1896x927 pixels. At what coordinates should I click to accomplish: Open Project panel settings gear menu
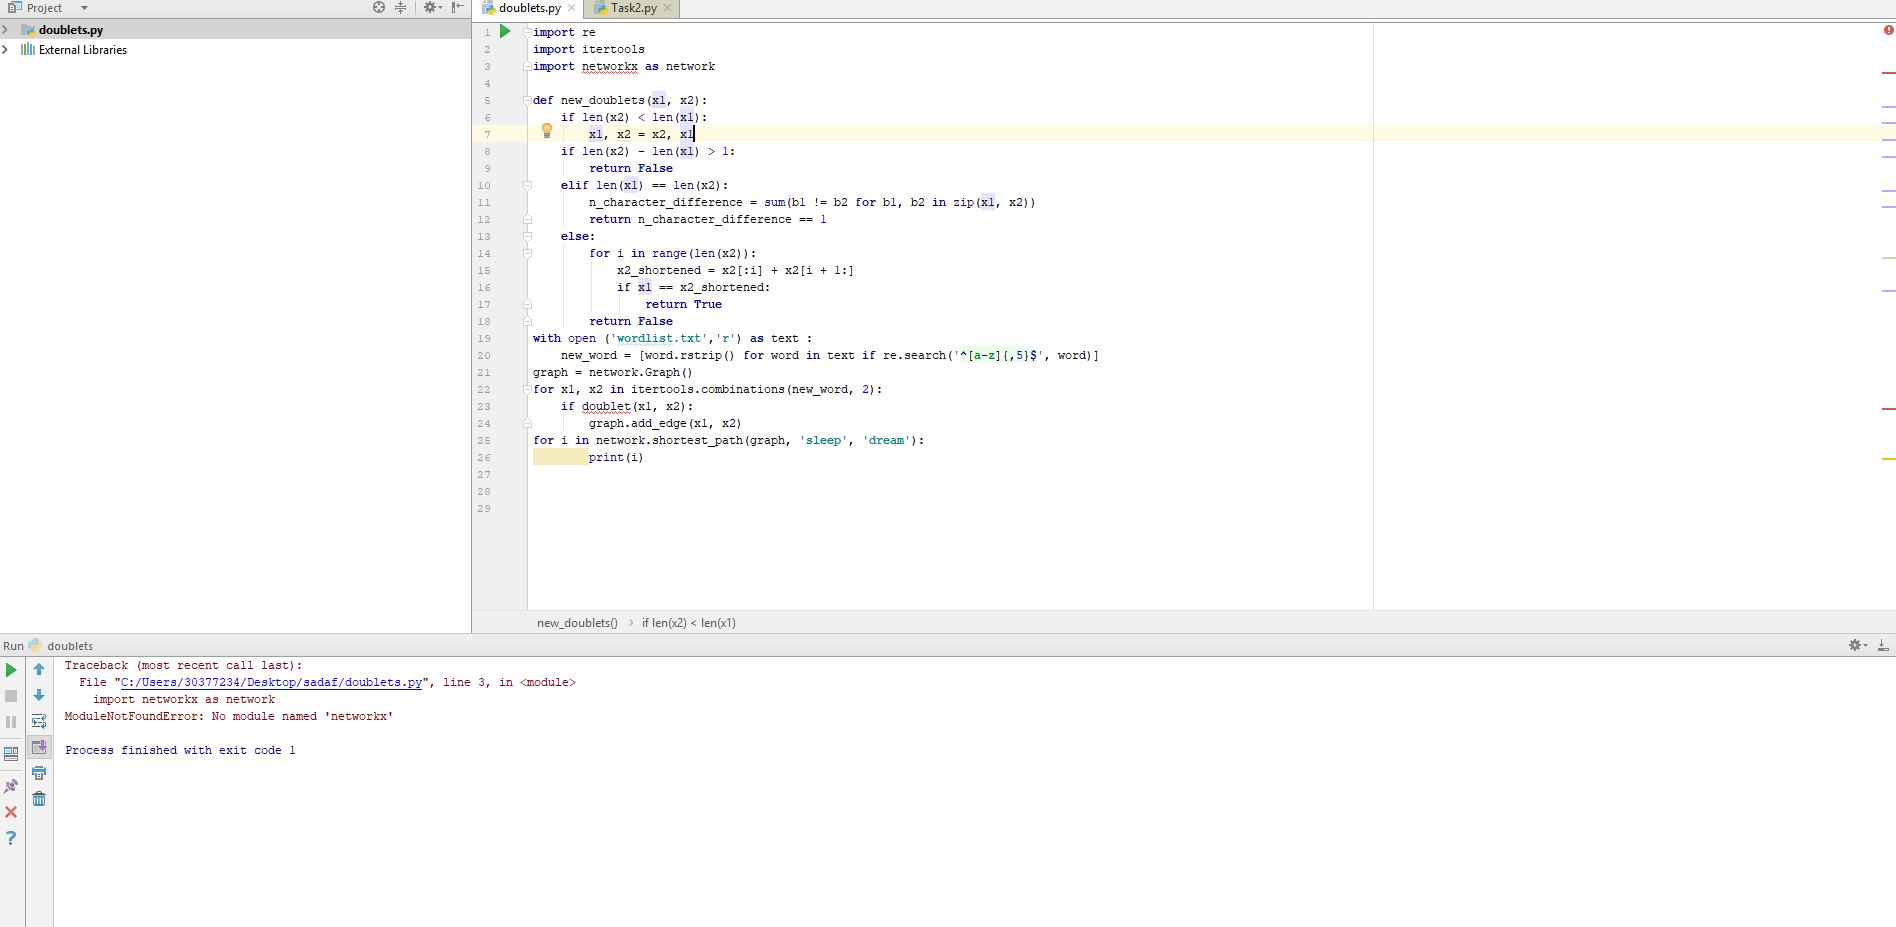431,7
